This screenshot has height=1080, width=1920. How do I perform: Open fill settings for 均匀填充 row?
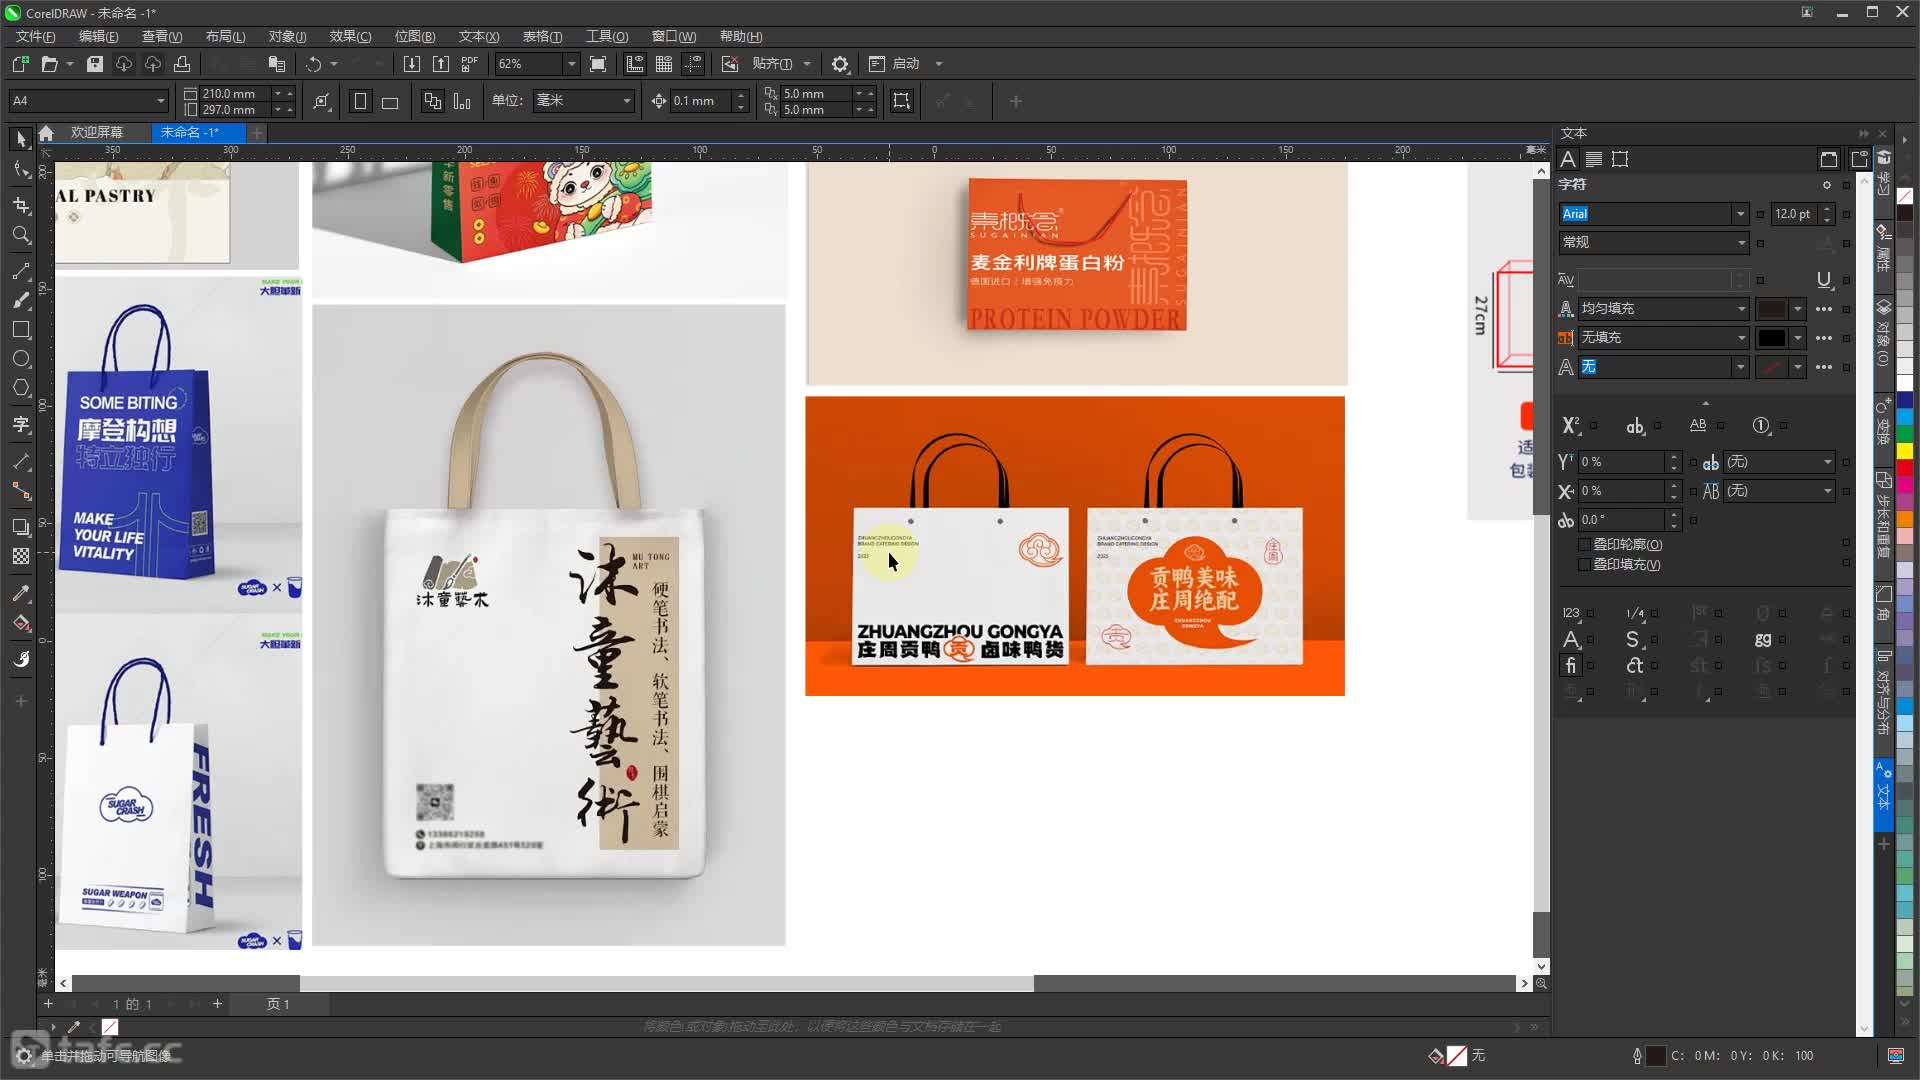click(1824, 309)
